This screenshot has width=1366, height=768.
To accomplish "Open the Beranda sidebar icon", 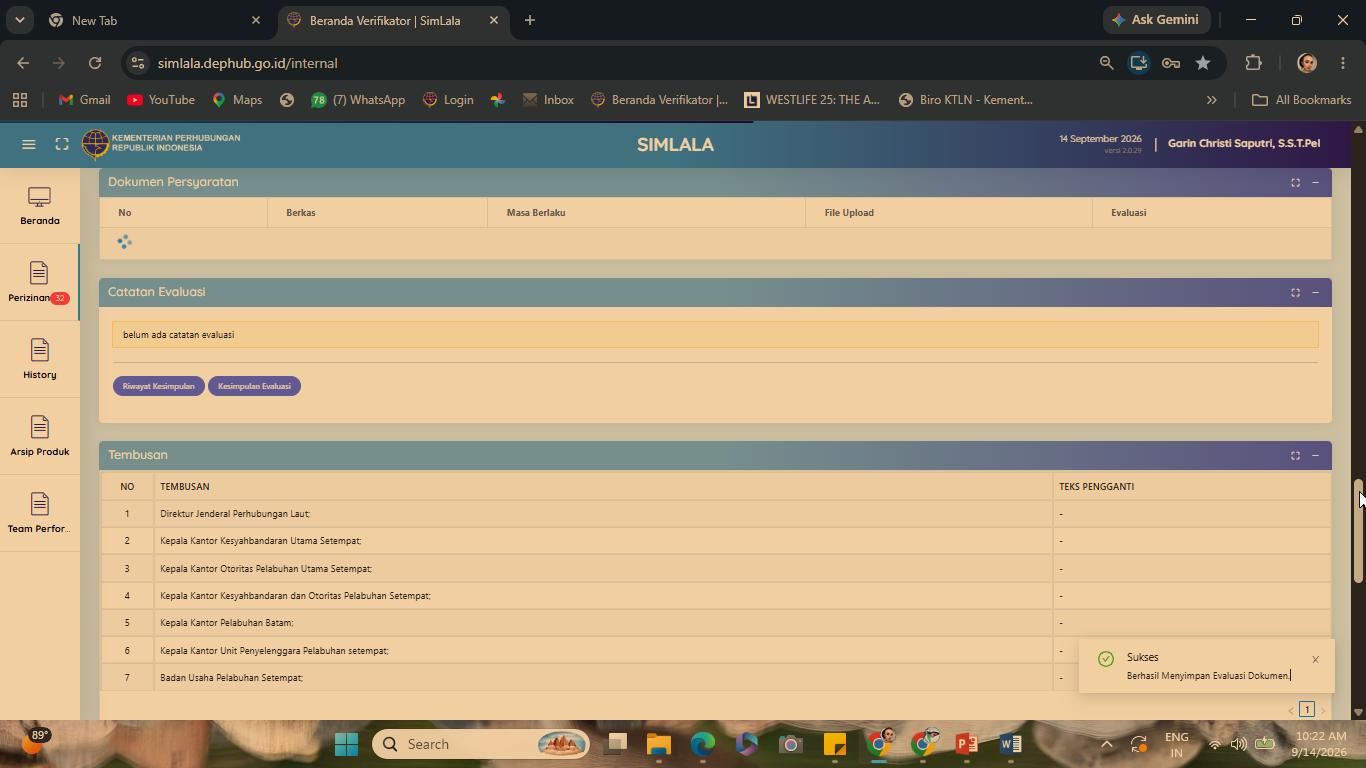I will click(x=40, y=206).
